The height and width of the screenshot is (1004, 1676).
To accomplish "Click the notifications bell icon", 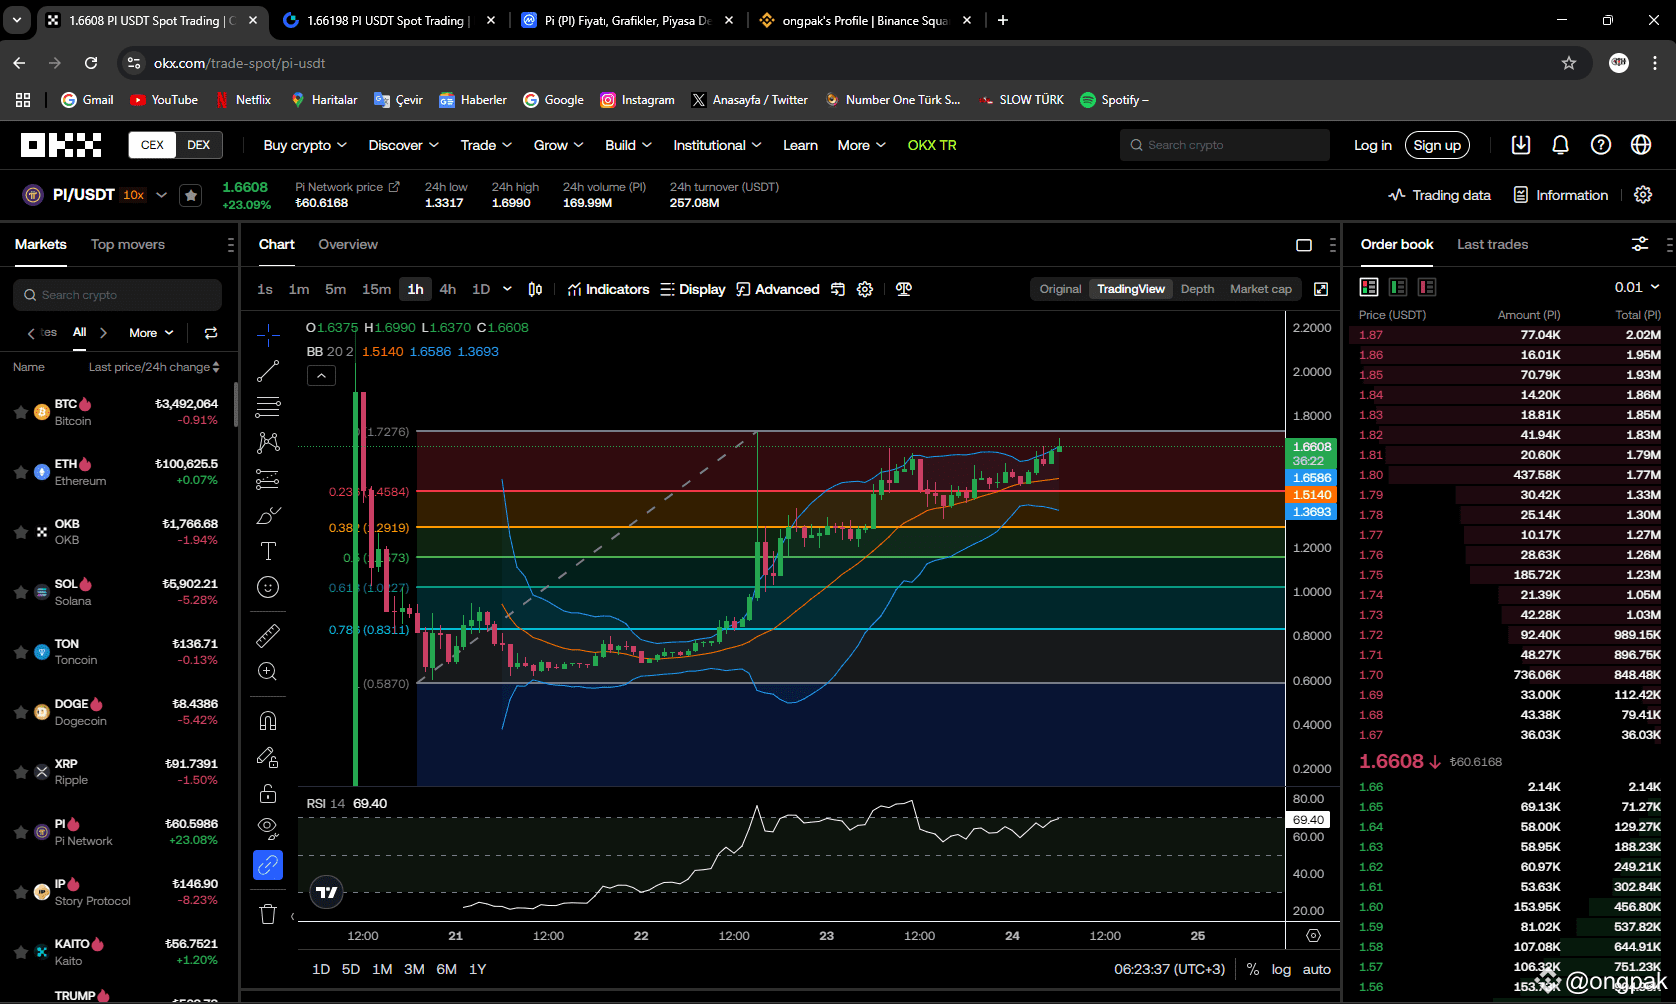I will [x=1560, y=145].
